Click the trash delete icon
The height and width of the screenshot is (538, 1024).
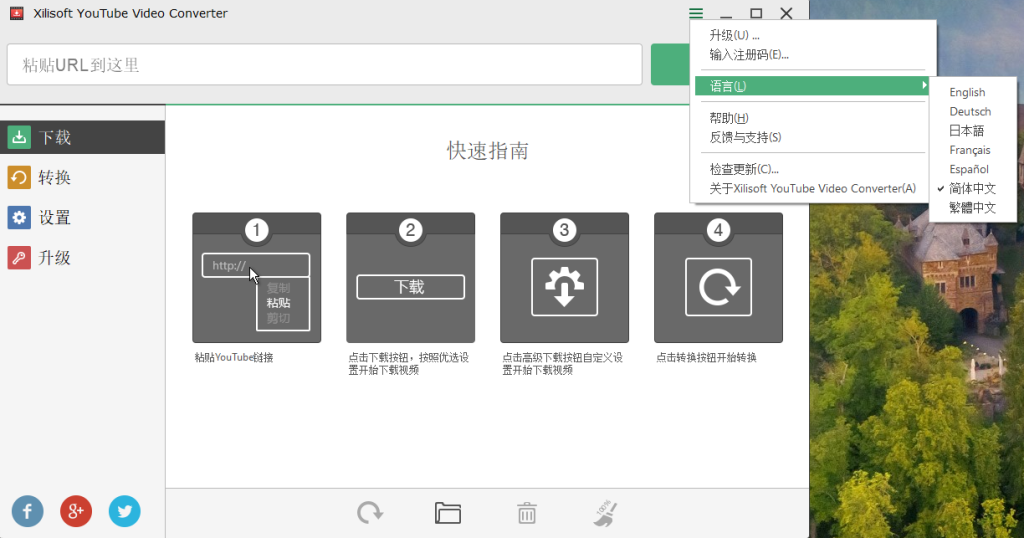coord(527,513)
